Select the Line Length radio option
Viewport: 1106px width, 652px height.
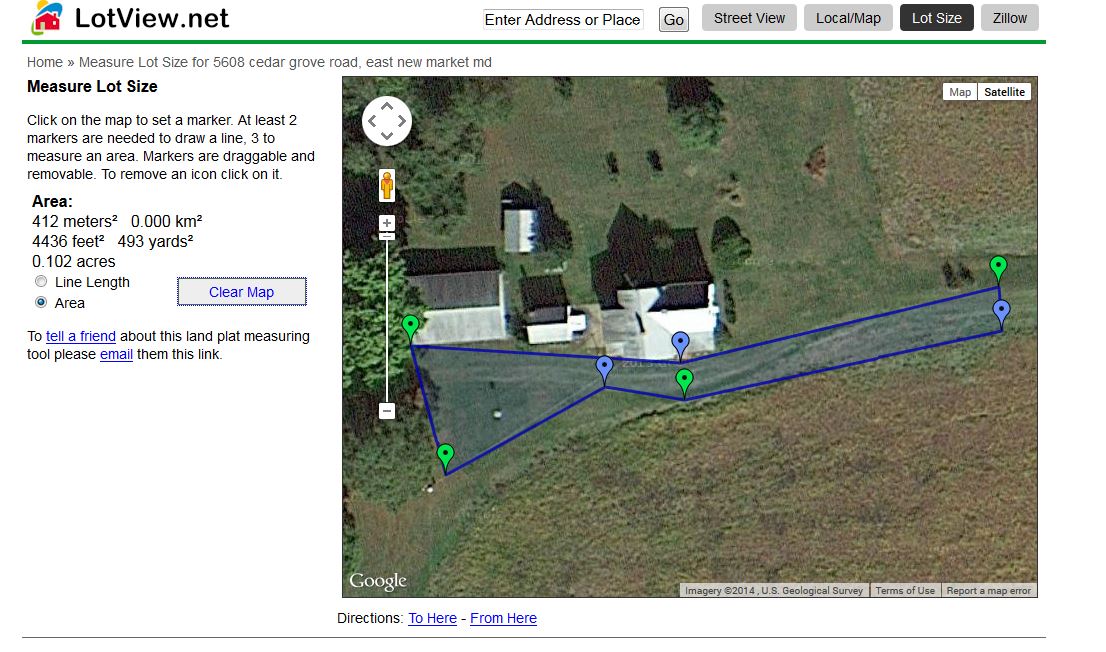(x=42, y=282)
